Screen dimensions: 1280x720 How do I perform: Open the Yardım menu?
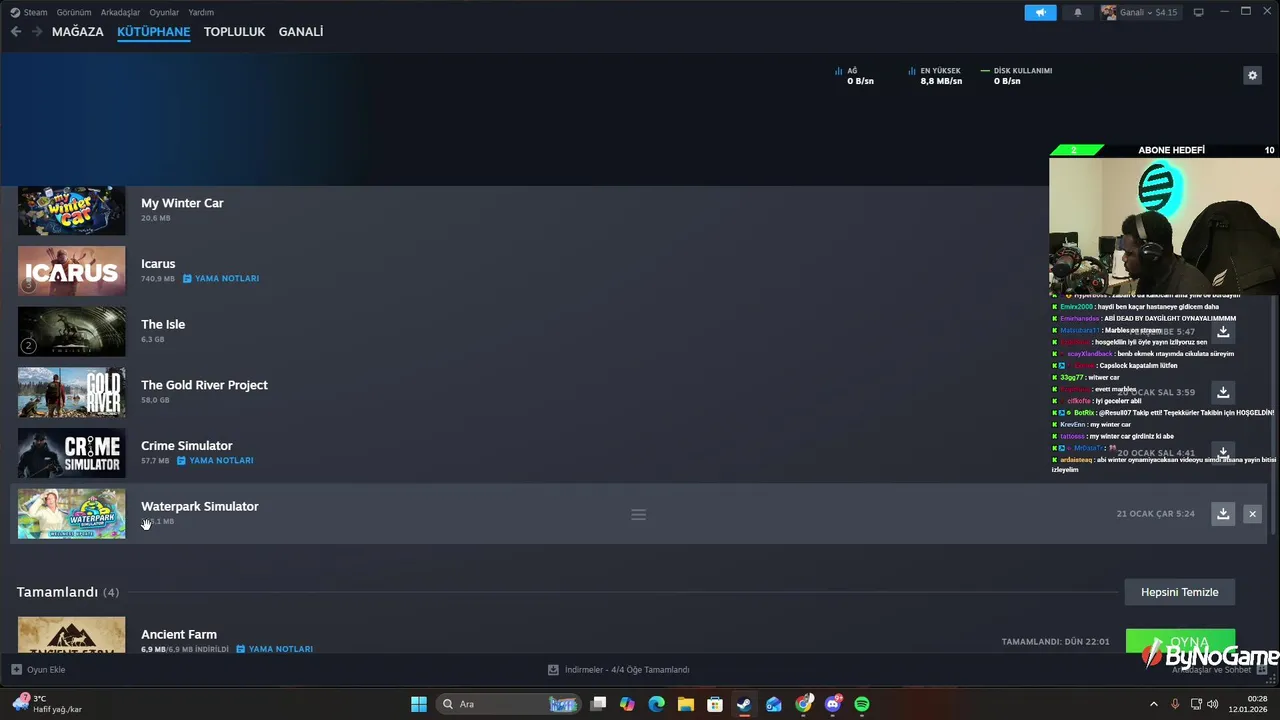pos(201,12)
